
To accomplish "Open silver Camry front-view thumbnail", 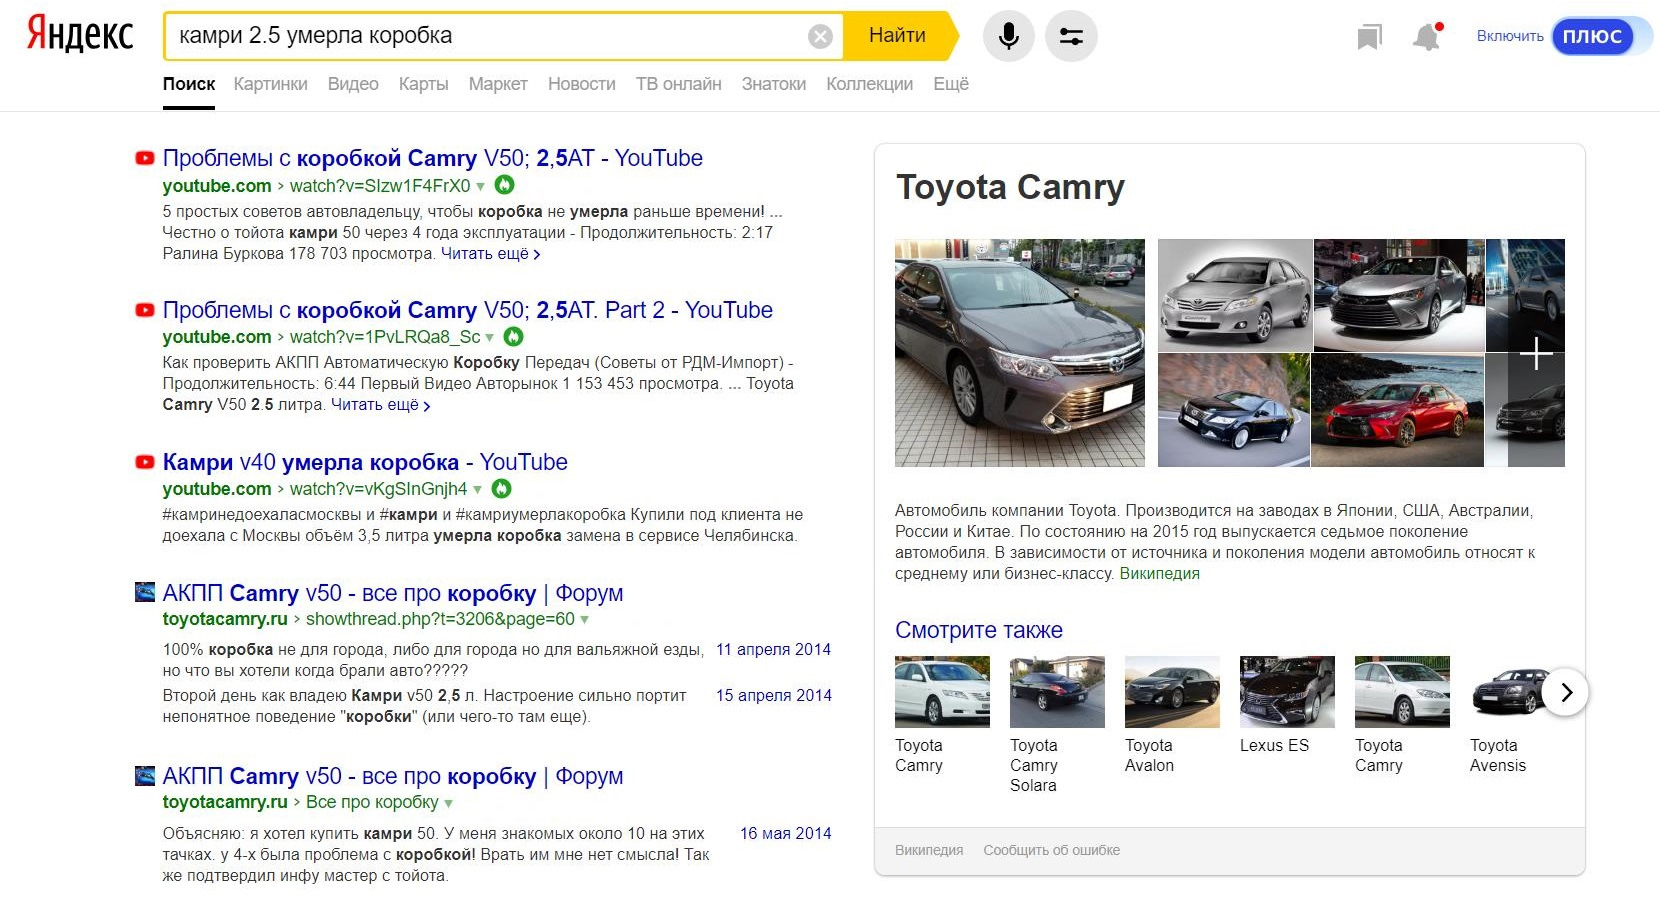I will (x=1234, y=295).
